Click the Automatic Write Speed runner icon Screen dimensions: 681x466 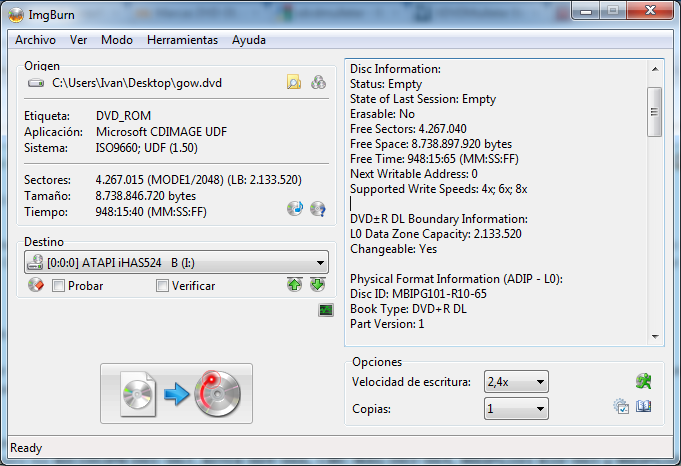643,381
